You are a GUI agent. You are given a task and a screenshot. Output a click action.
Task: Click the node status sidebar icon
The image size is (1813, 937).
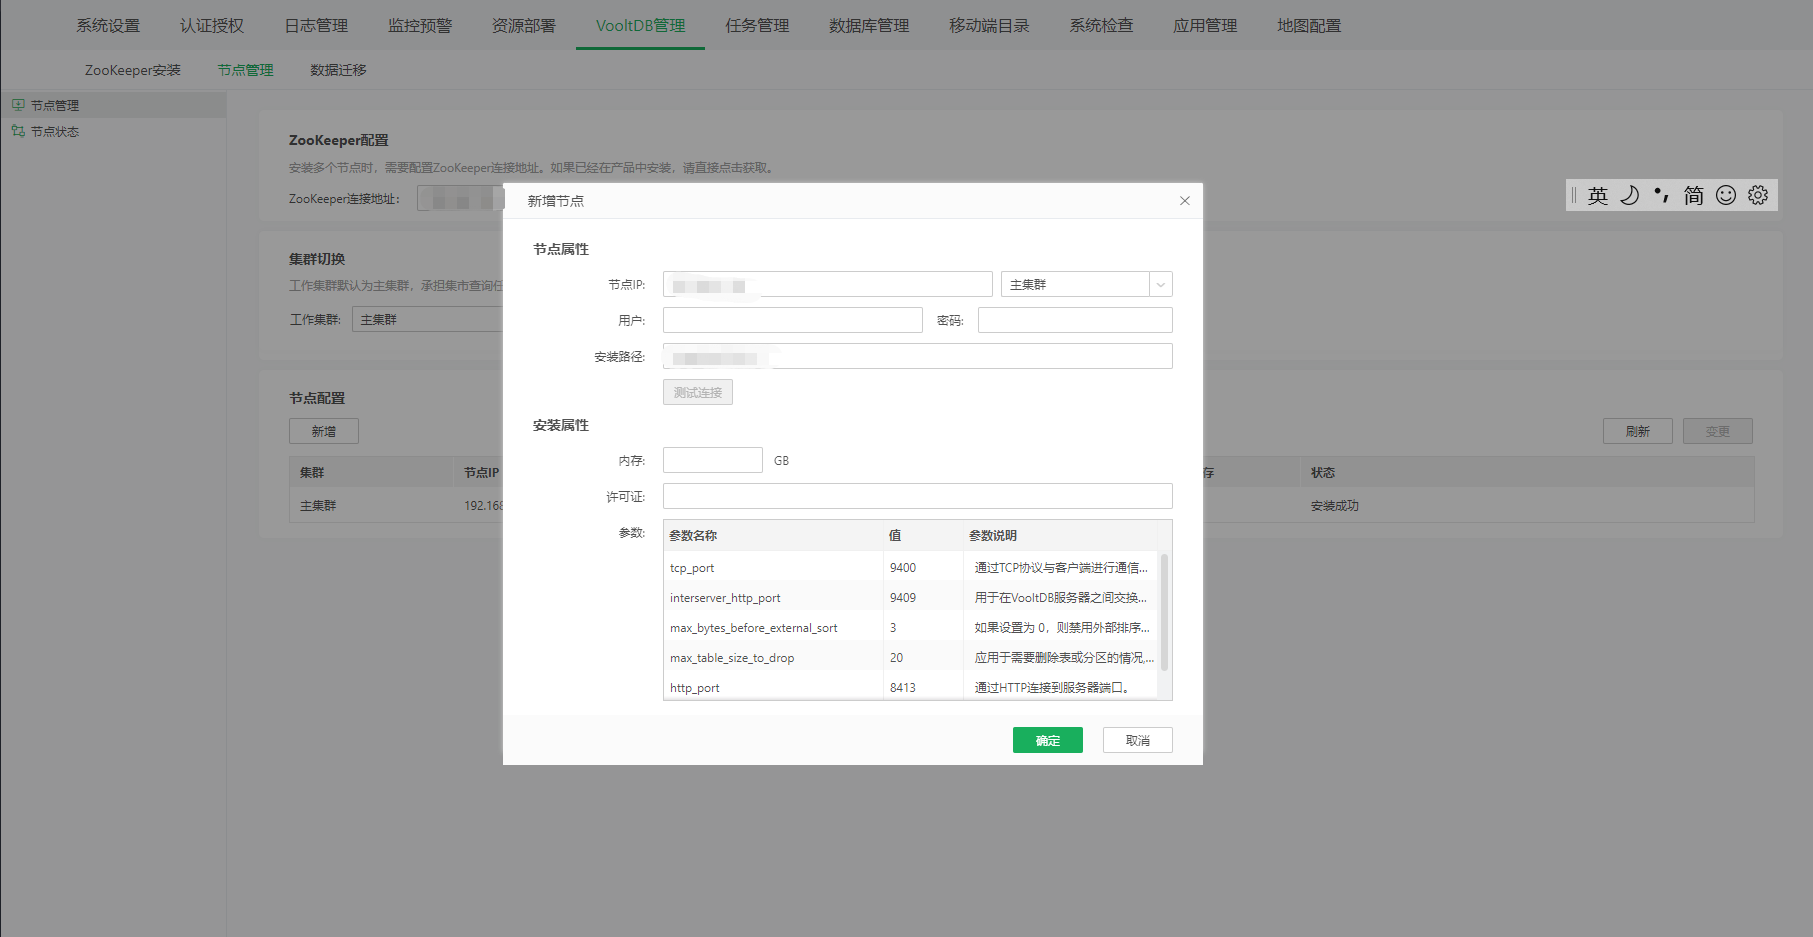pyautogui.click(x=18, y=131)
